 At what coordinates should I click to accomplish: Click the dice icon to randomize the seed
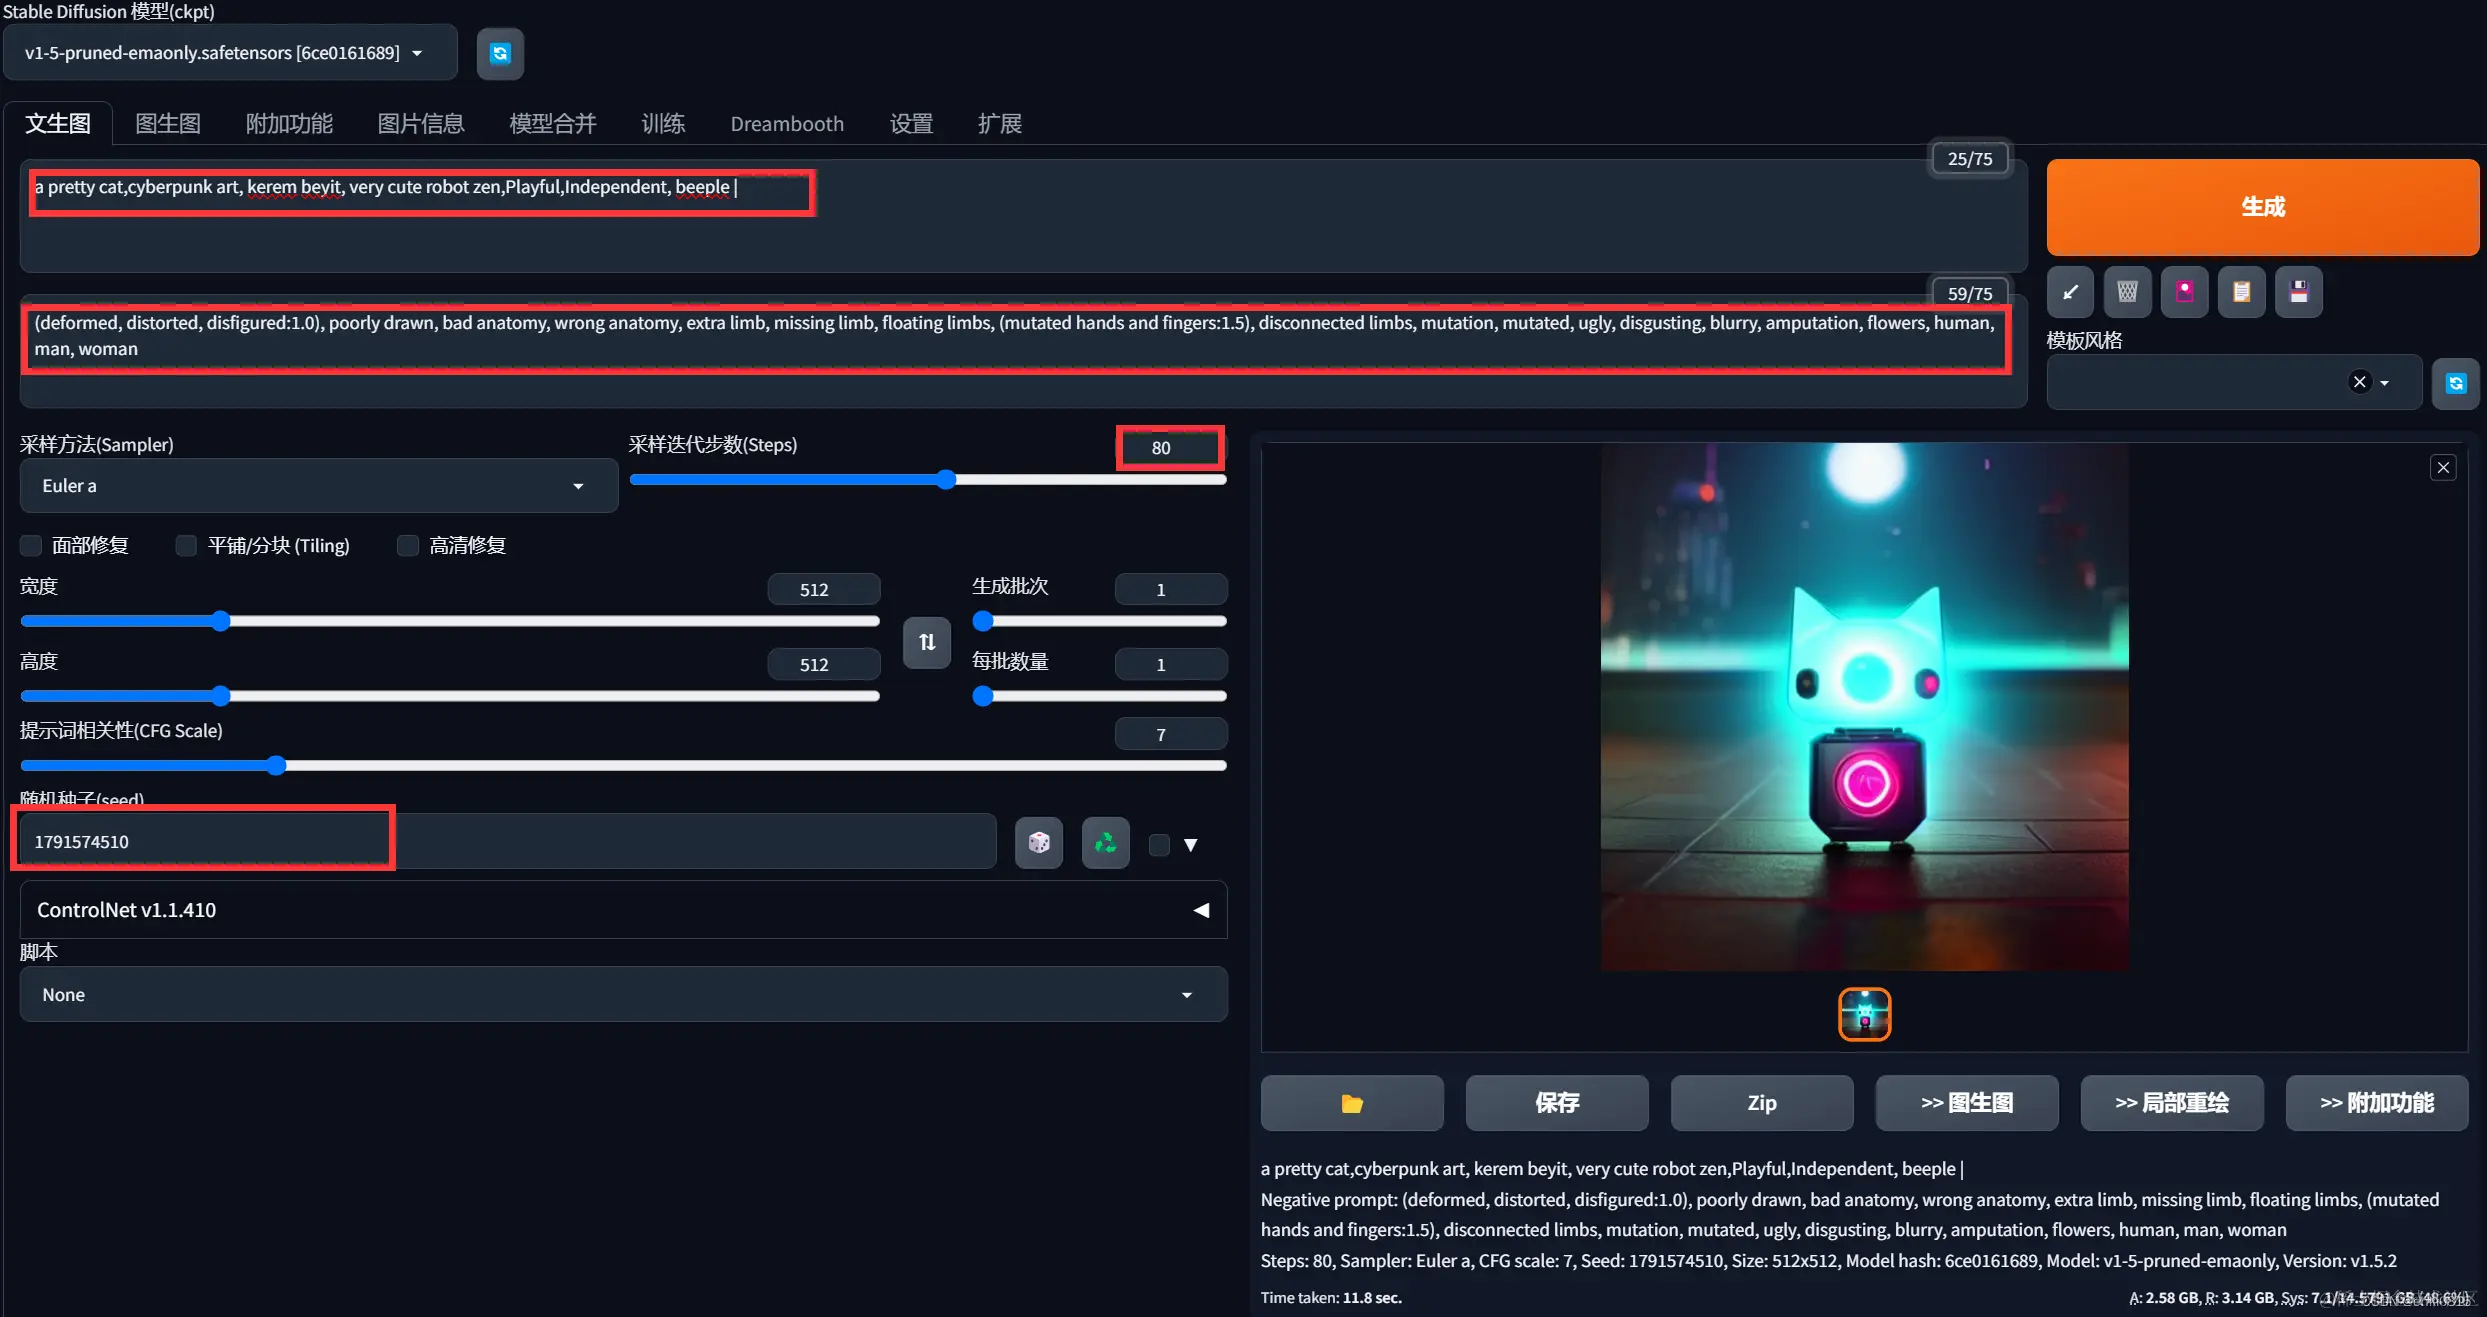click(x=1038, y=843)
